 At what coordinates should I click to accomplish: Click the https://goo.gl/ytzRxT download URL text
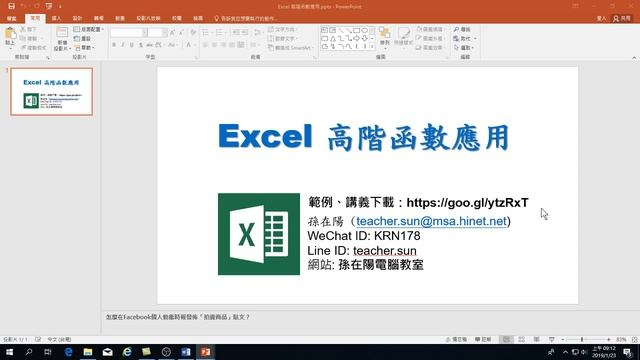(467, 203)
